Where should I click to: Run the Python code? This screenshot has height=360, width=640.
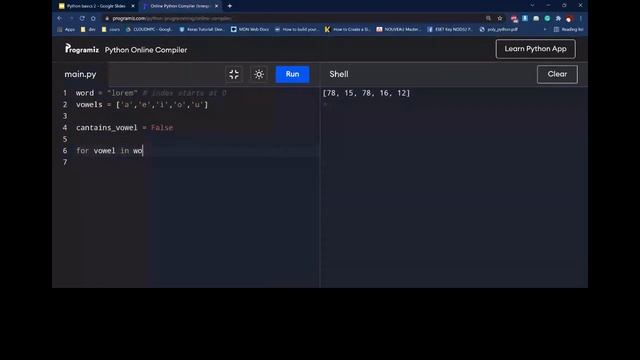click(x=292, y=74)
